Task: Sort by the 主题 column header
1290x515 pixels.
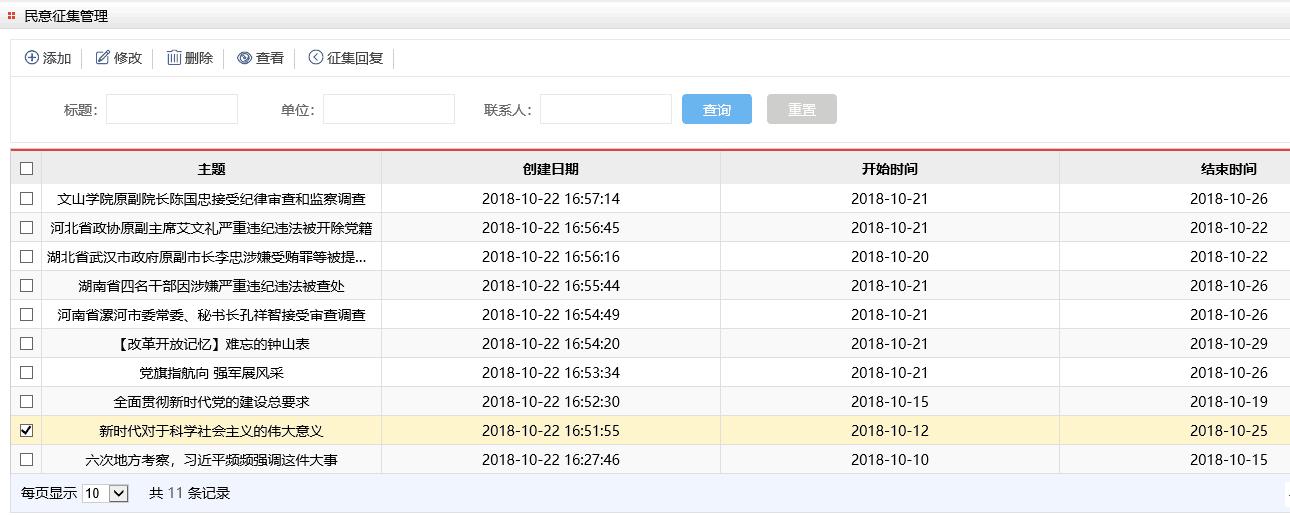Action: coord(212,169)
